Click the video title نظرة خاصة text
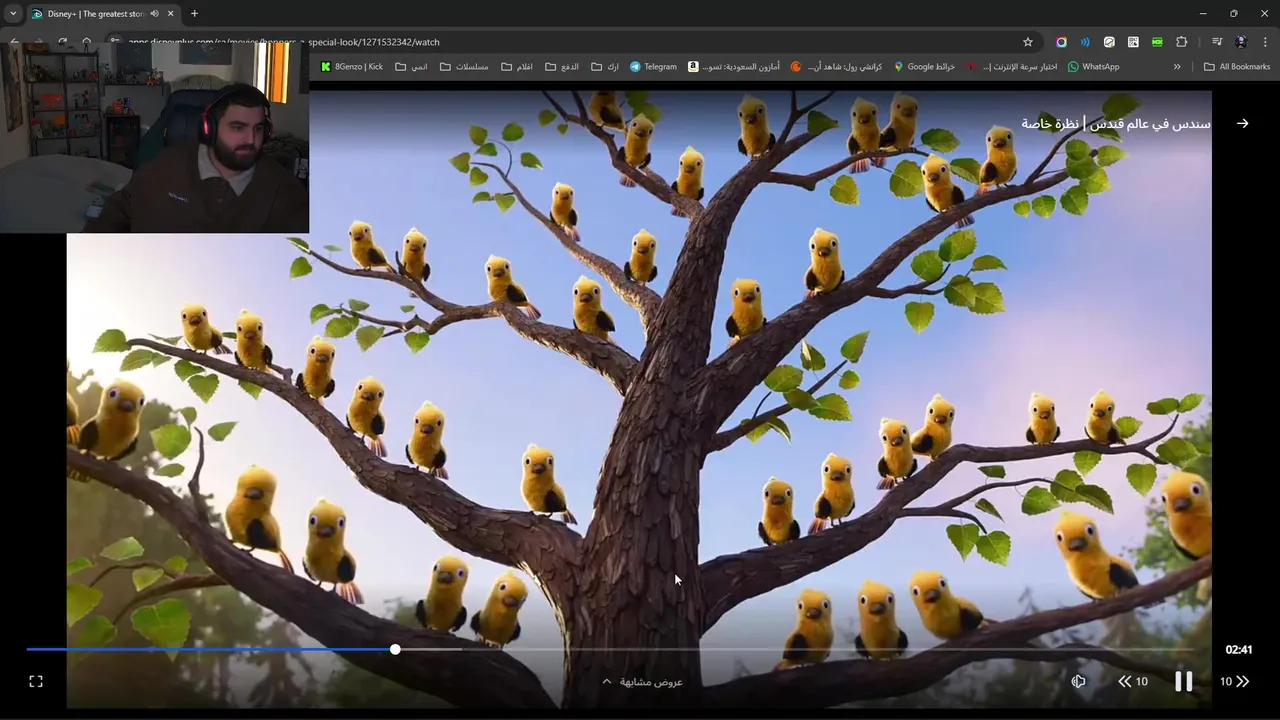The height and width of the screenshot is (720, 1280). 1049,124
